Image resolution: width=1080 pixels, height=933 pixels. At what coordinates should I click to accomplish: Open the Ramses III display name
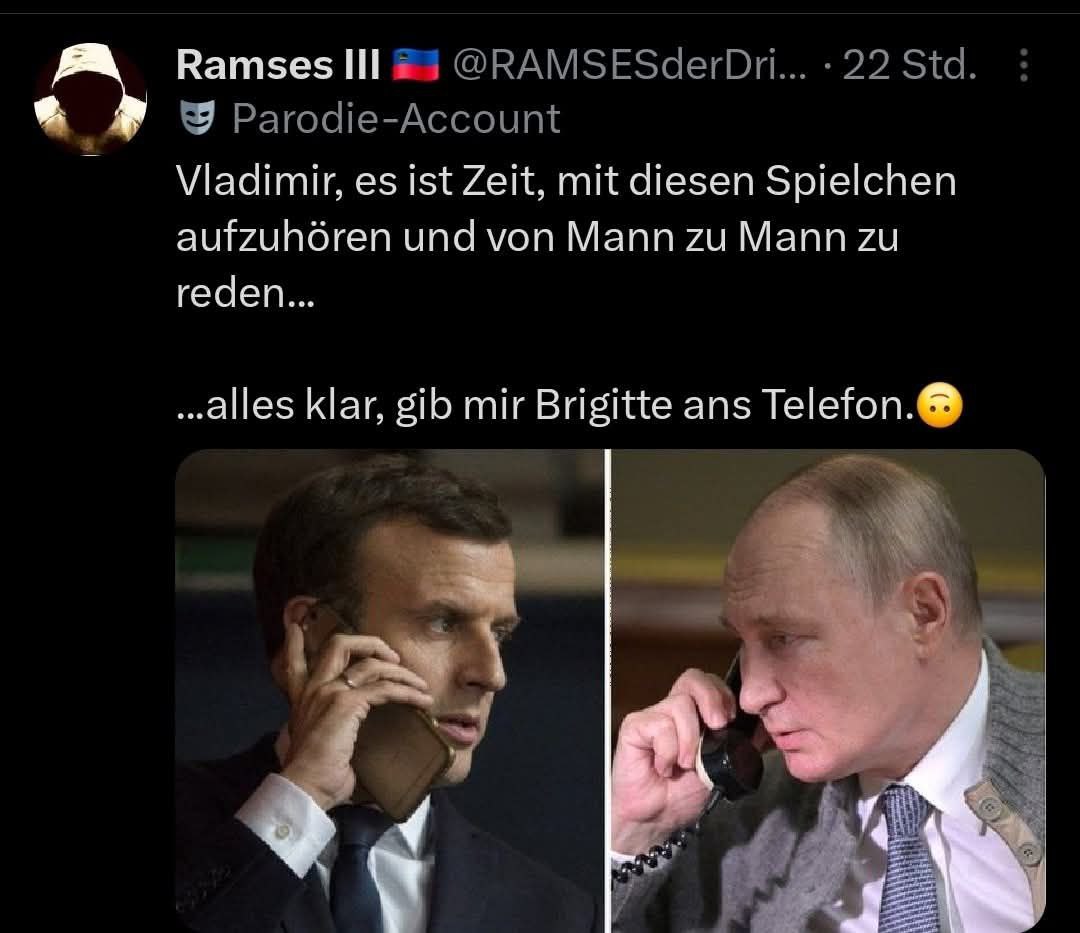click(278, 65)
